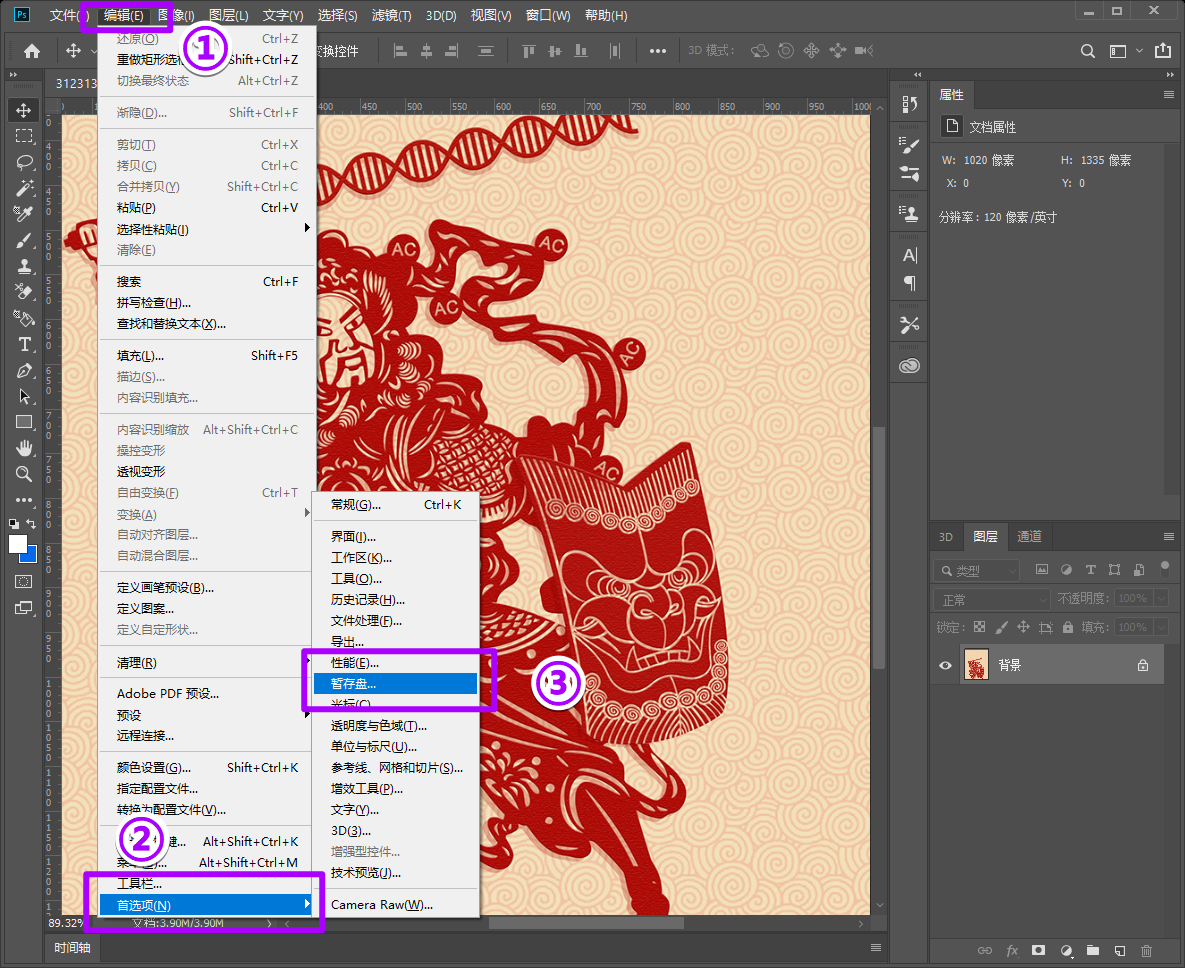This screenshot has height=968, width=1185.
Task: Open the Search magnifier at top right
Action: [x=1088, y=51]
